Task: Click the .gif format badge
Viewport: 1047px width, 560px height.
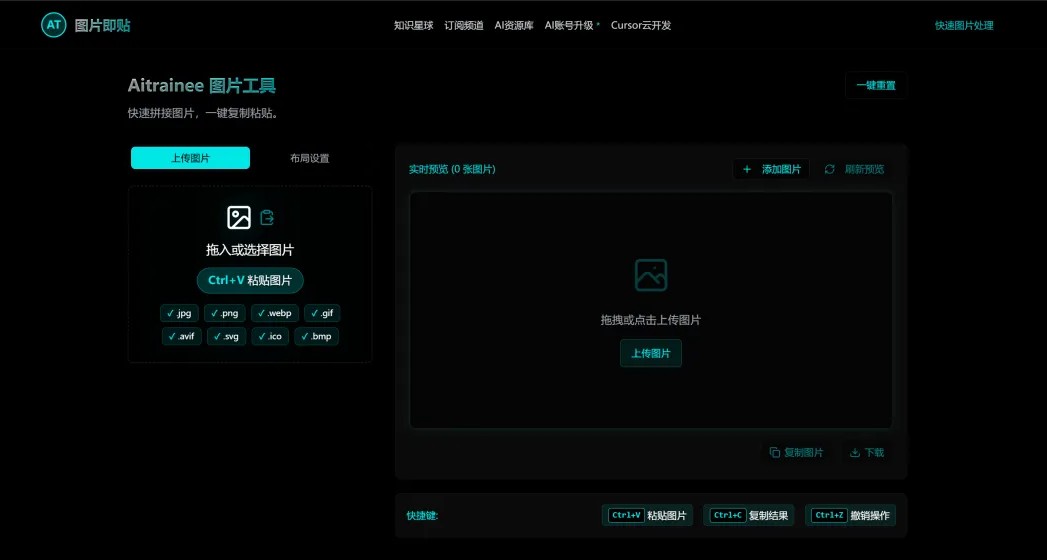Action: pos(323,313)
